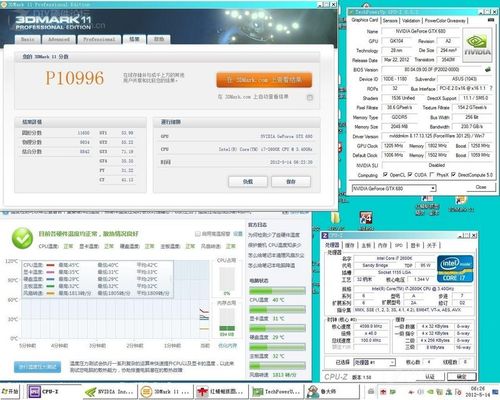Image resolution: width=500 pixels, height=400 pixels.
Task: Open the third tab in the CPU-Z window
Action: pos(366,245)
